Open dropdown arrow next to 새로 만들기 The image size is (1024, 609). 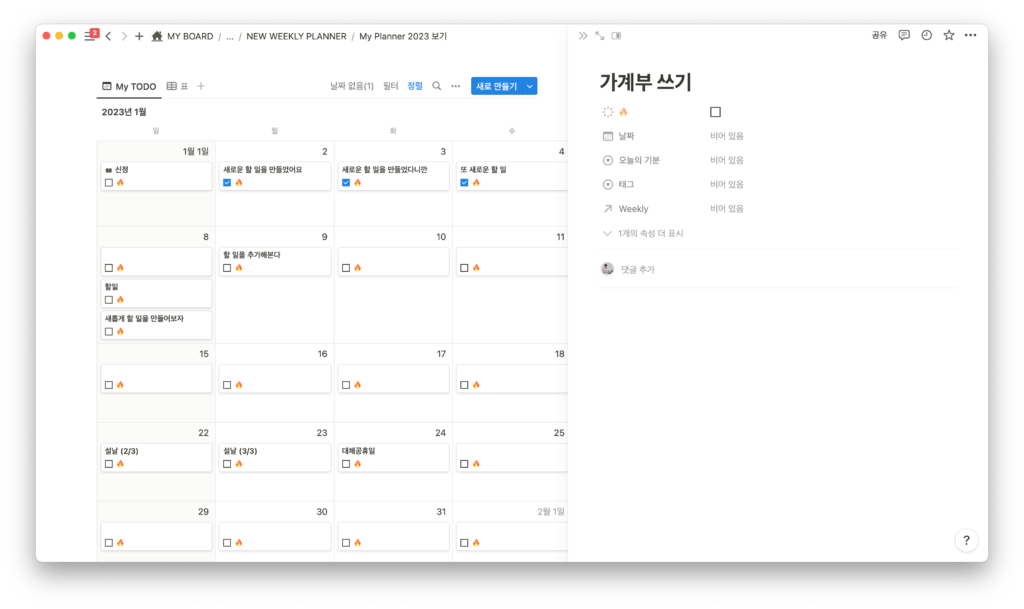click(530, 87)
